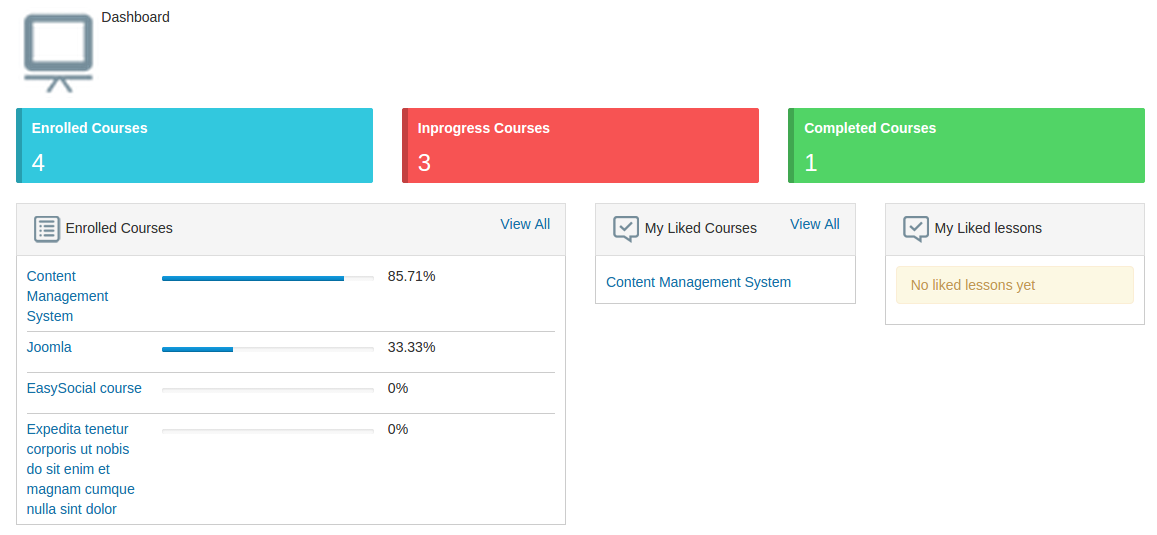Click the 85.71% progress percentage text

411,276
